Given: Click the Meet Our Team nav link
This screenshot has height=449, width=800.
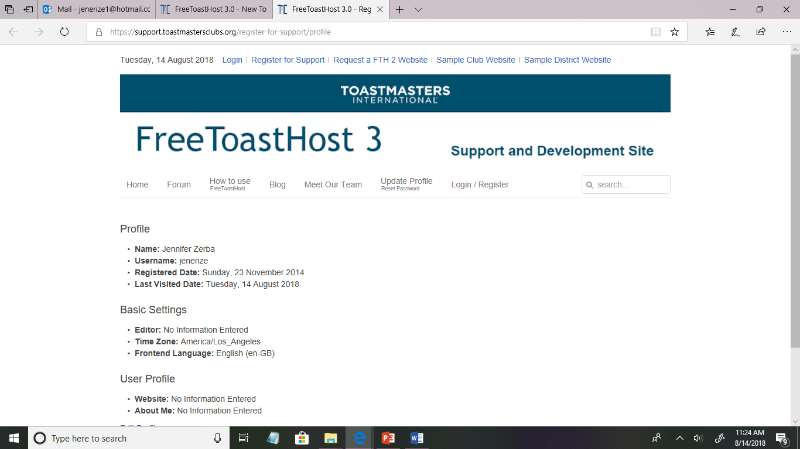Looking at the screenshot, I should coord(333,185).
